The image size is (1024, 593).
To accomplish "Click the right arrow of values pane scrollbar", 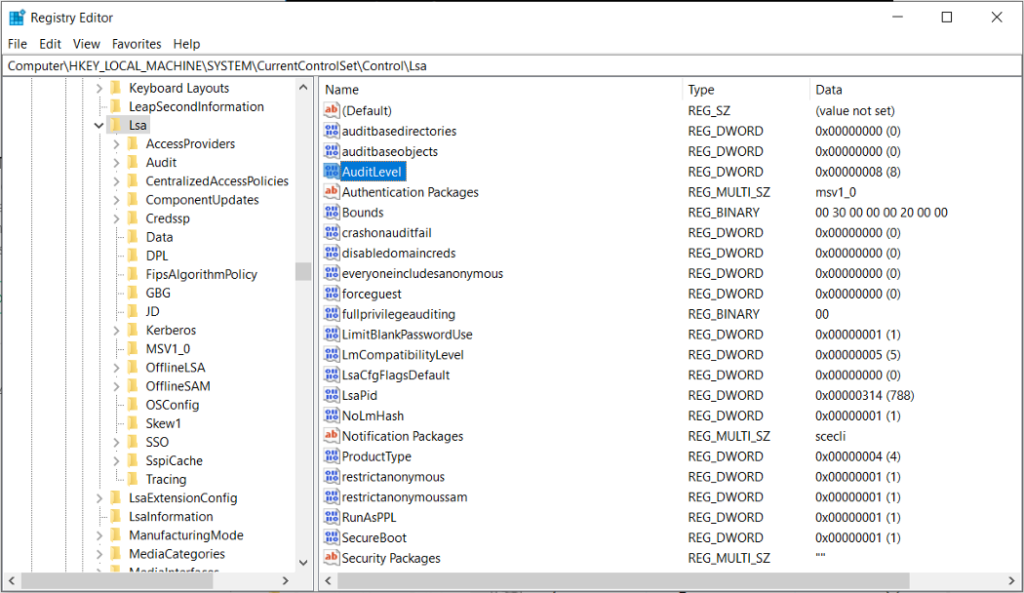I will click(1012, 580).
